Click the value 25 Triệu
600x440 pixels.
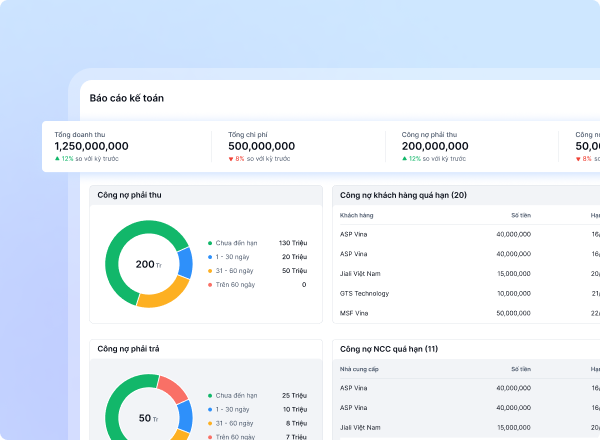[294, 395]
